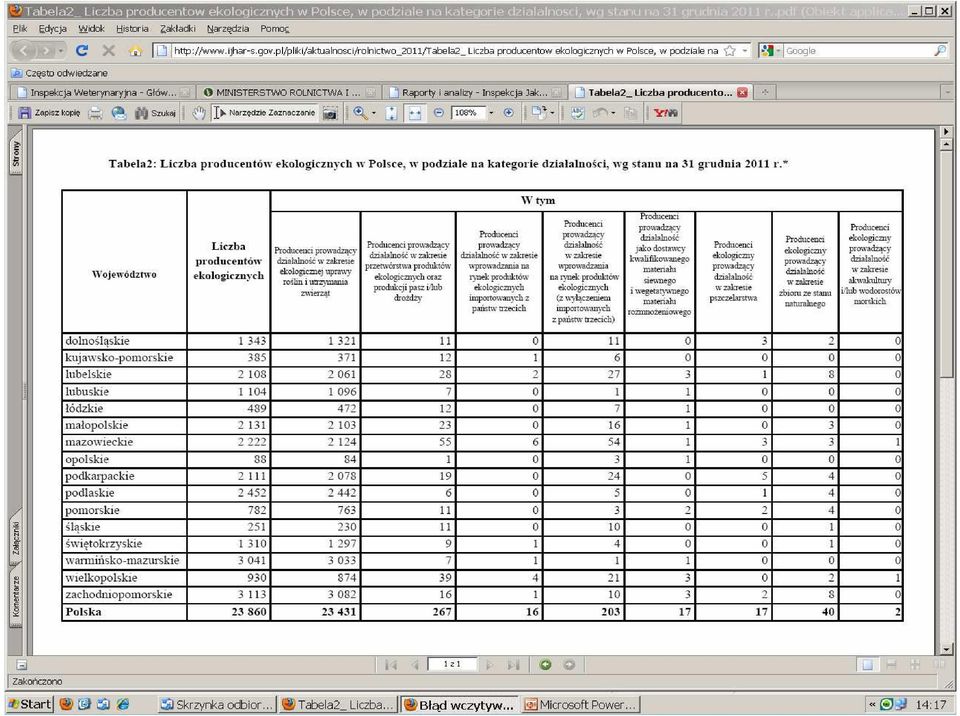Open the Historia menu
Screen dimensions: 960x716
[132, 28]
